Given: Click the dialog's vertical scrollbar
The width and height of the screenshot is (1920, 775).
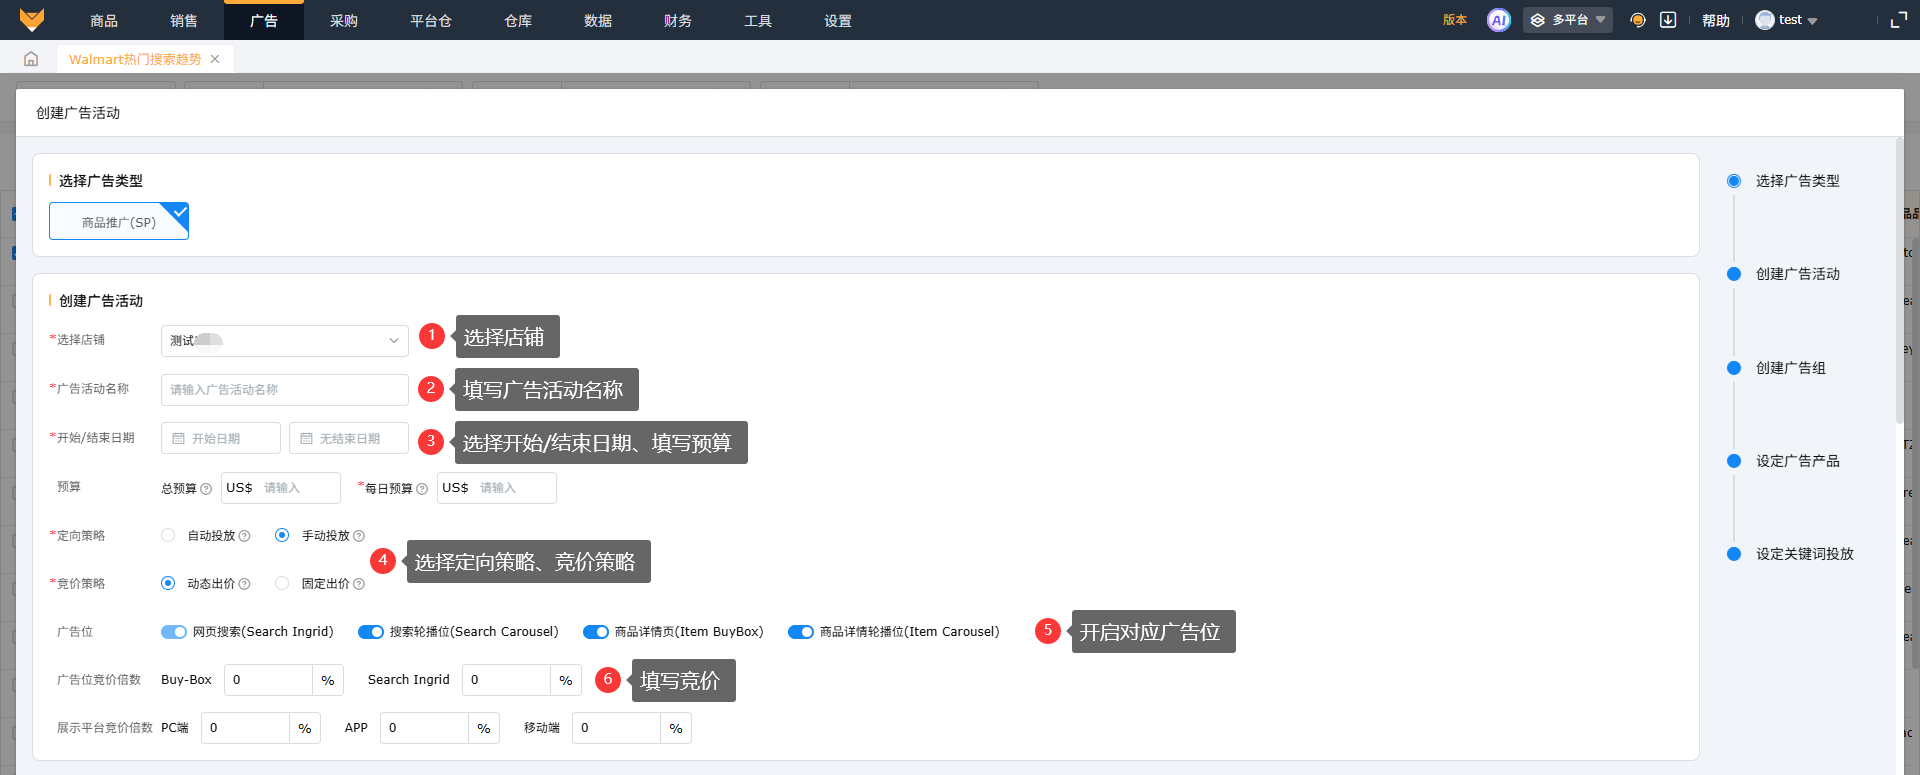Looking at the screenshot, I should [1899, 280].
